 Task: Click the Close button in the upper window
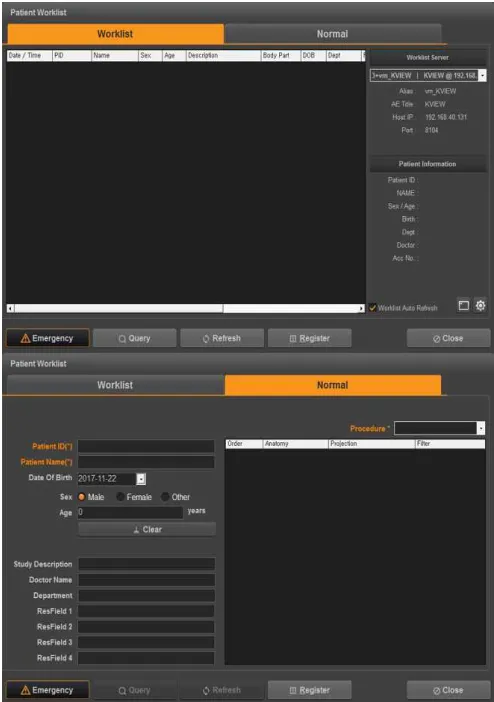[x=448, y=338]
